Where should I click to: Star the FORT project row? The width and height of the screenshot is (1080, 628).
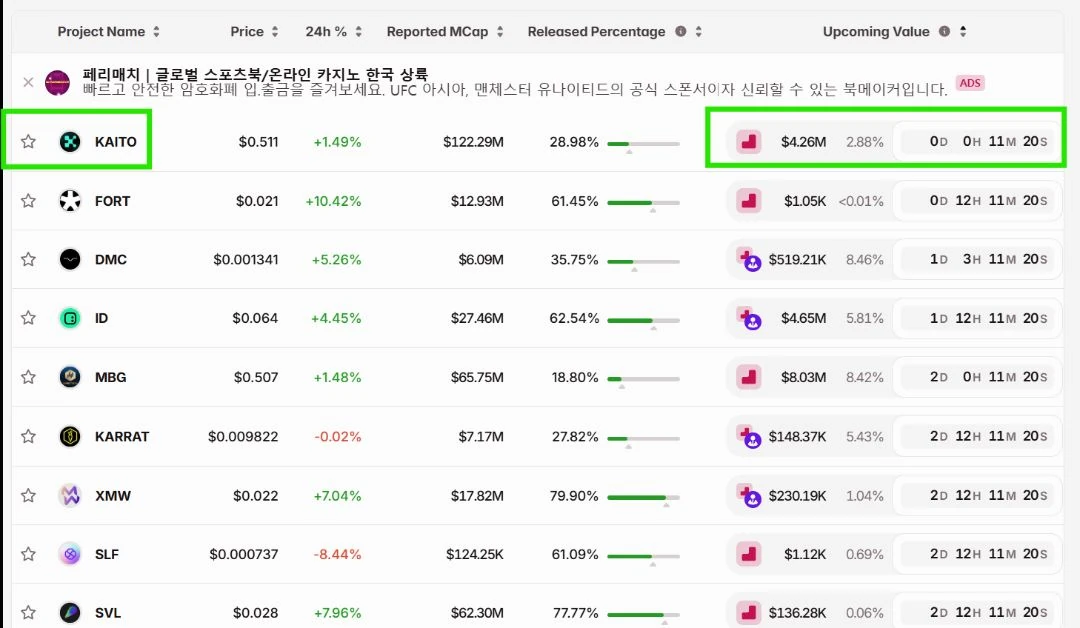pos(28,201)
